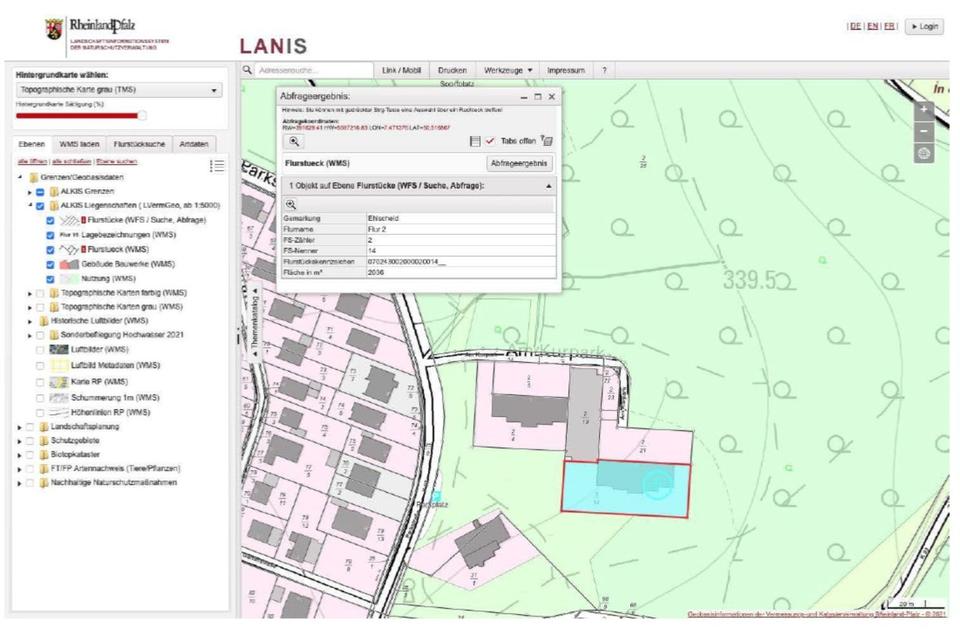Enable the Luftbilder (WMS) layer checkbox
This screenshot has width=960, height=637.
[x=40, y=350]
